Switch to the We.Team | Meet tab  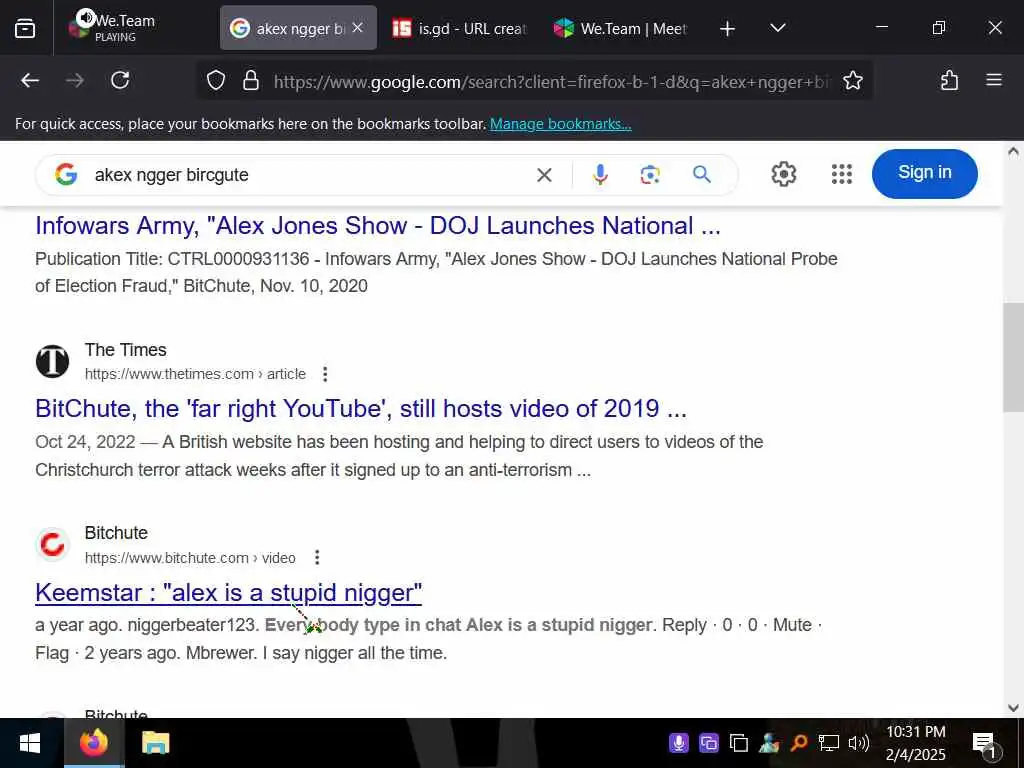[620, 28]
